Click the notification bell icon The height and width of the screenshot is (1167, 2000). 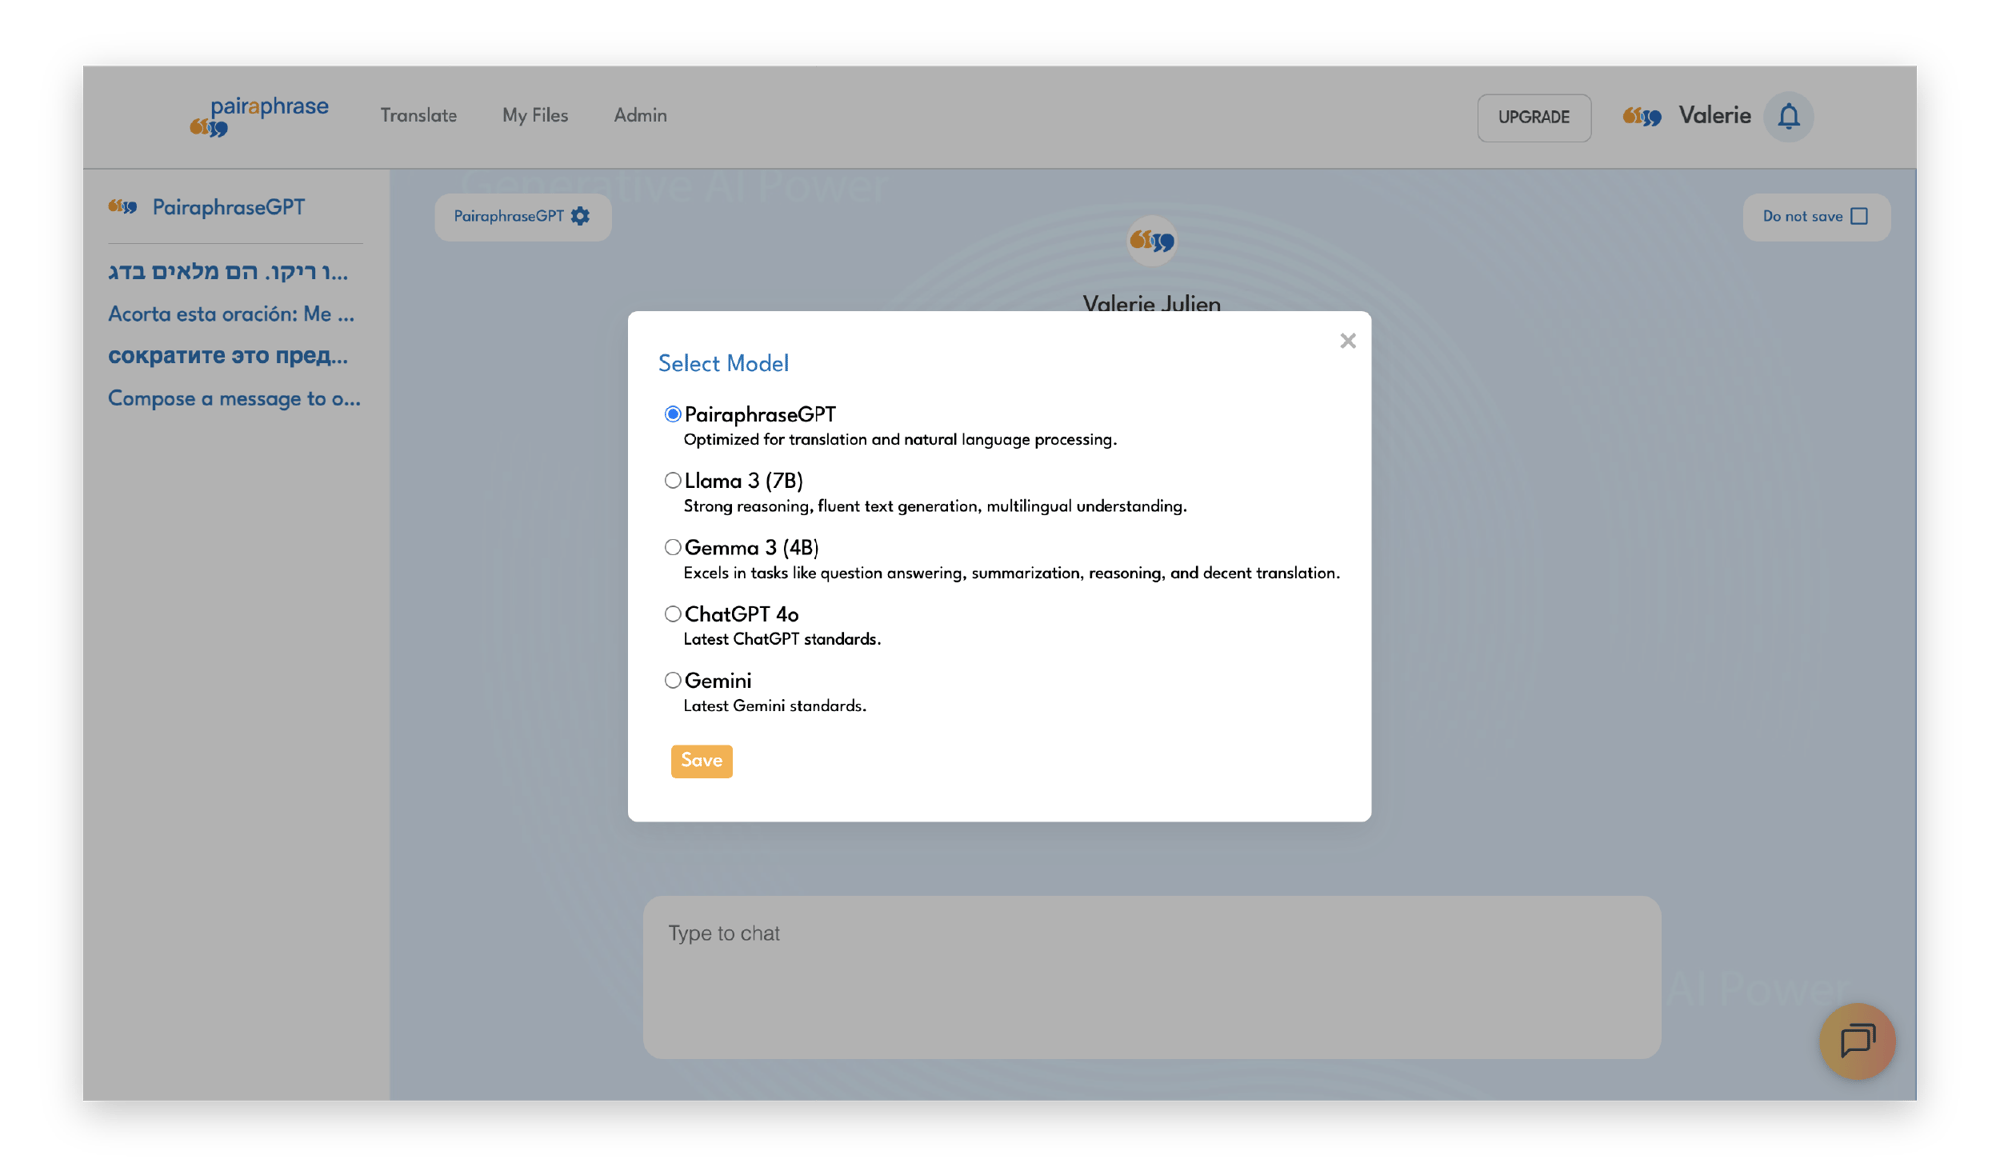pos(1788,116)
